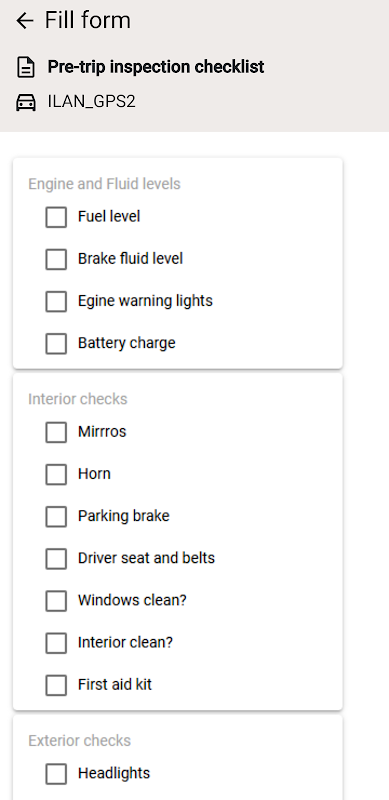Click the car icon next to ILAN_GPS2

[x=26, y=103]
